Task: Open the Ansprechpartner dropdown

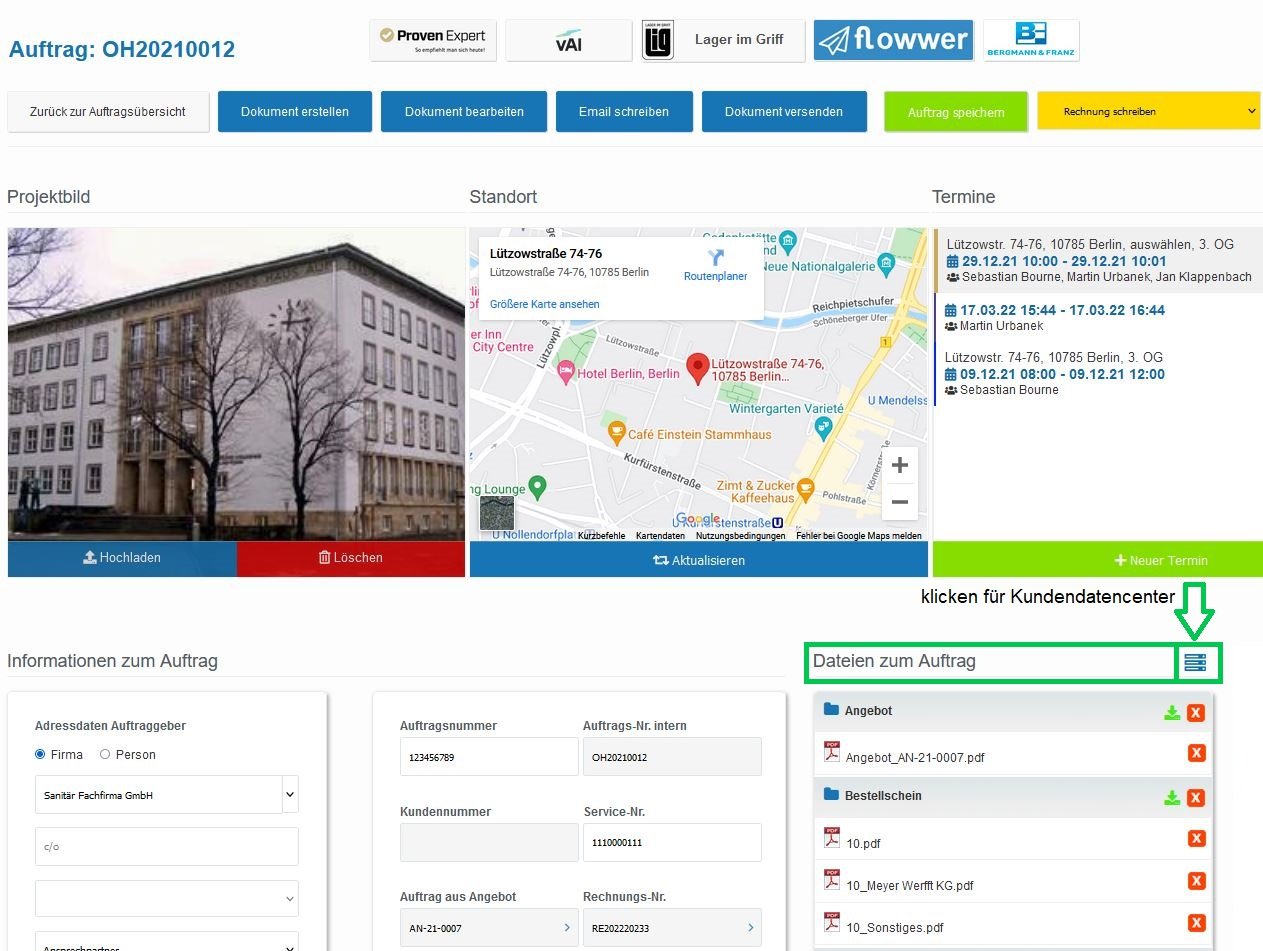Action: click(x=167, y=942)
